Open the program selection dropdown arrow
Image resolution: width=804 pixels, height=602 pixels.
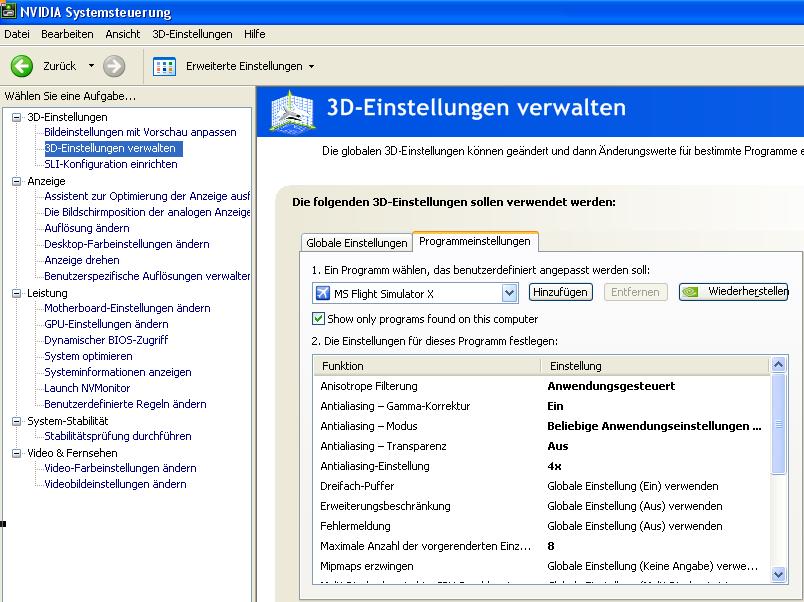pos(509,293)
